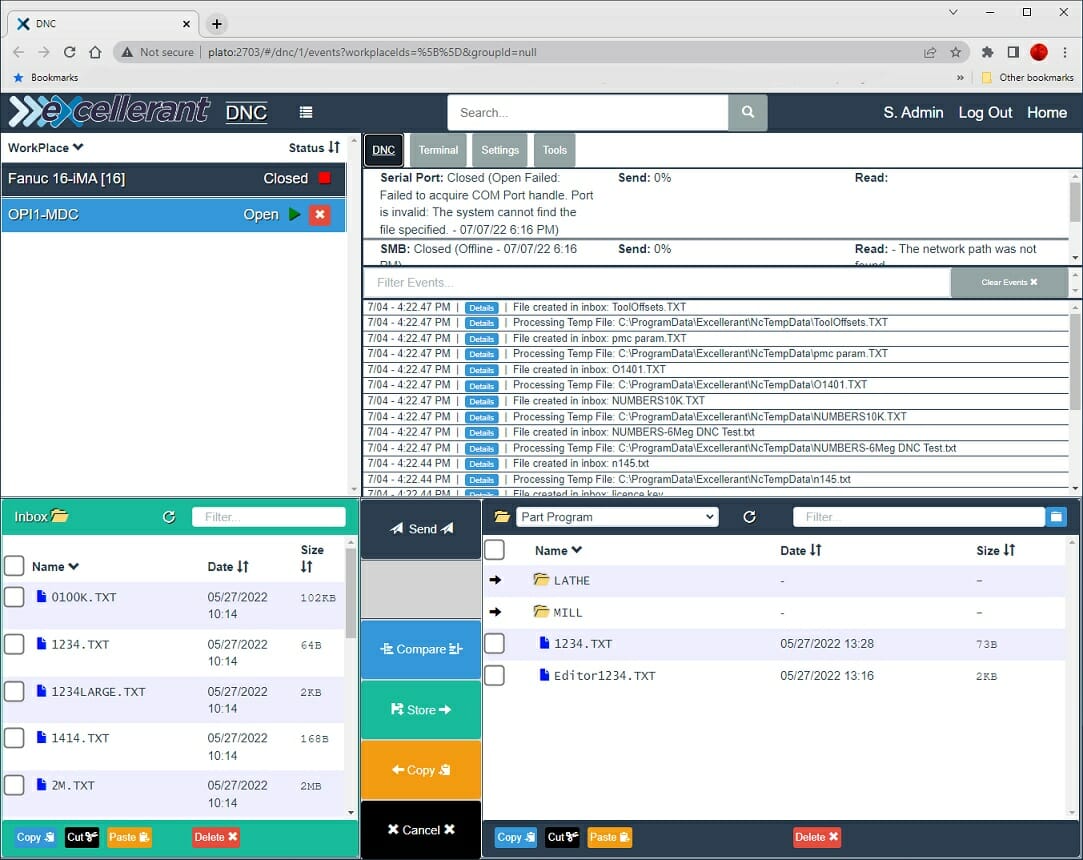Click the green play icon for OPI1-MDC
1083x860 pixels.
click(x=294, y=214)
